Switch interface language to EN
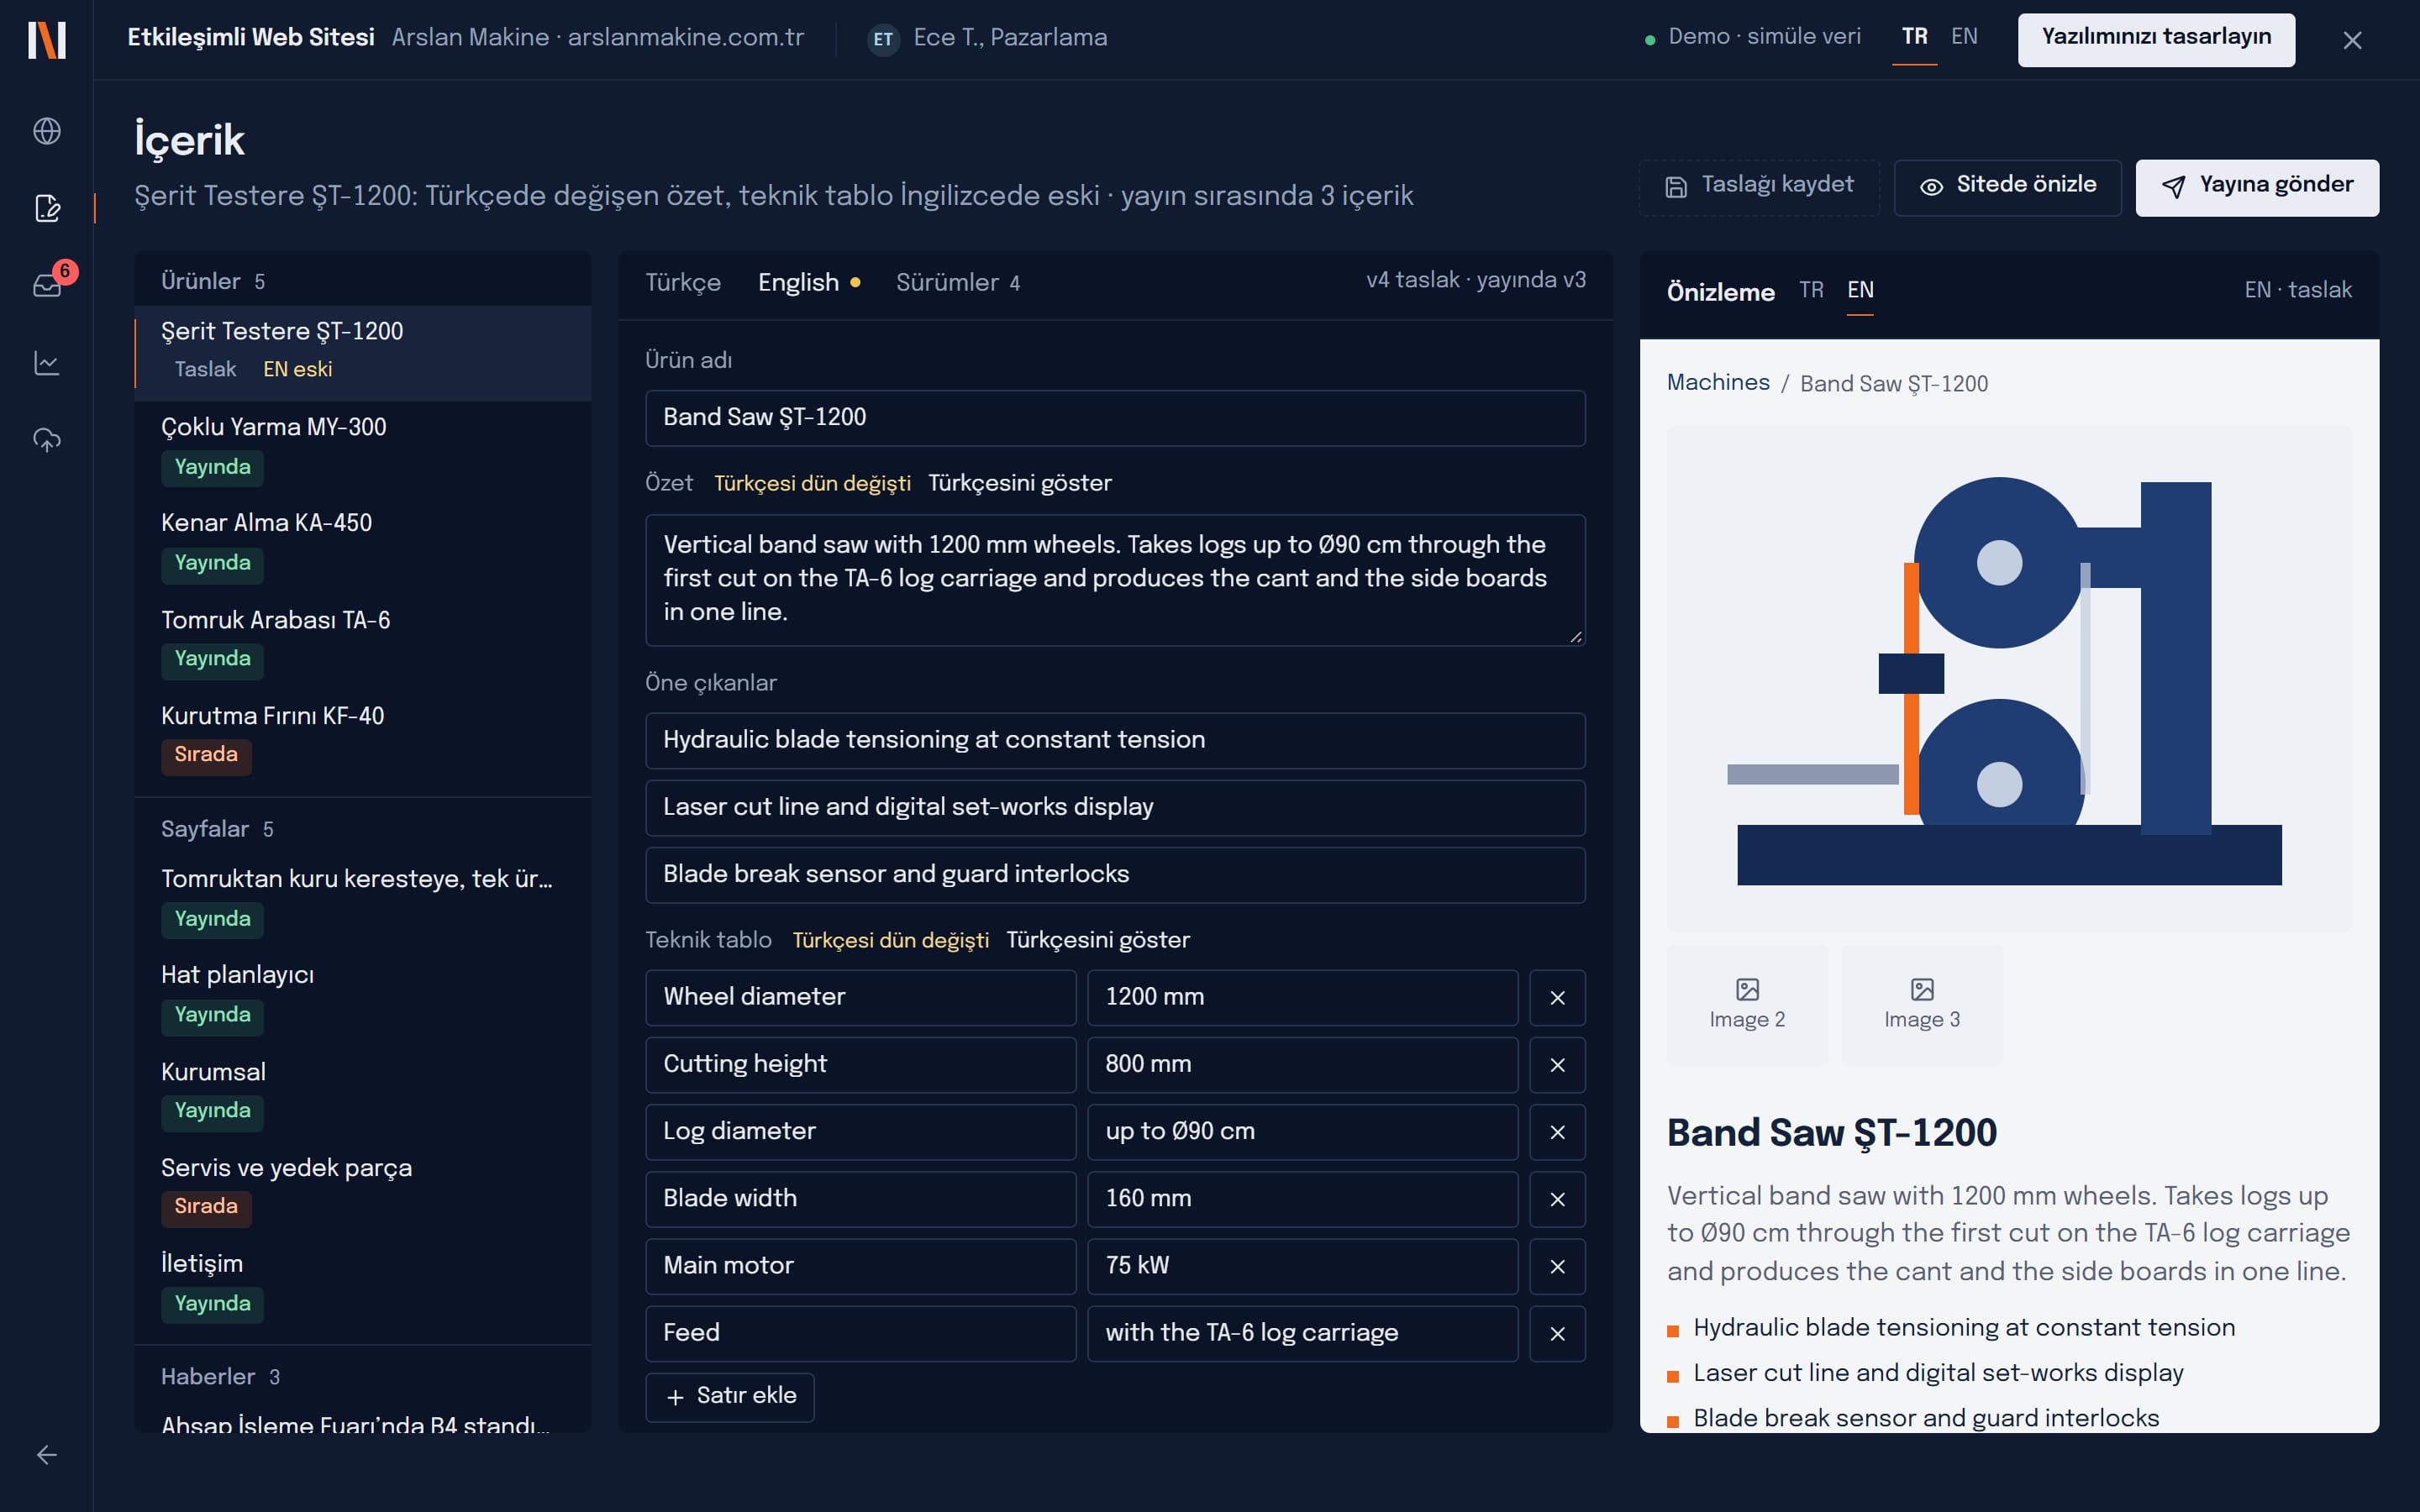 pyautogui.click(x=1964, y=37)
